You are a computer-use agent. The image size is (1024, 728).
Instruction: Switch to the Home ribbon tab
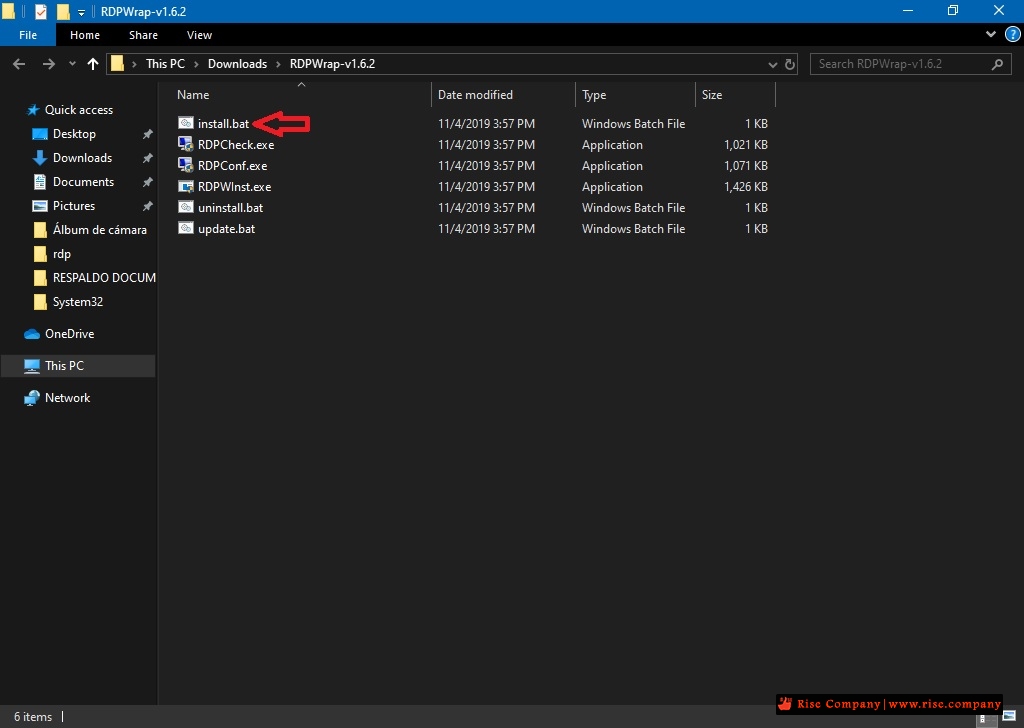pyautogui.click(x=85, y=35)
